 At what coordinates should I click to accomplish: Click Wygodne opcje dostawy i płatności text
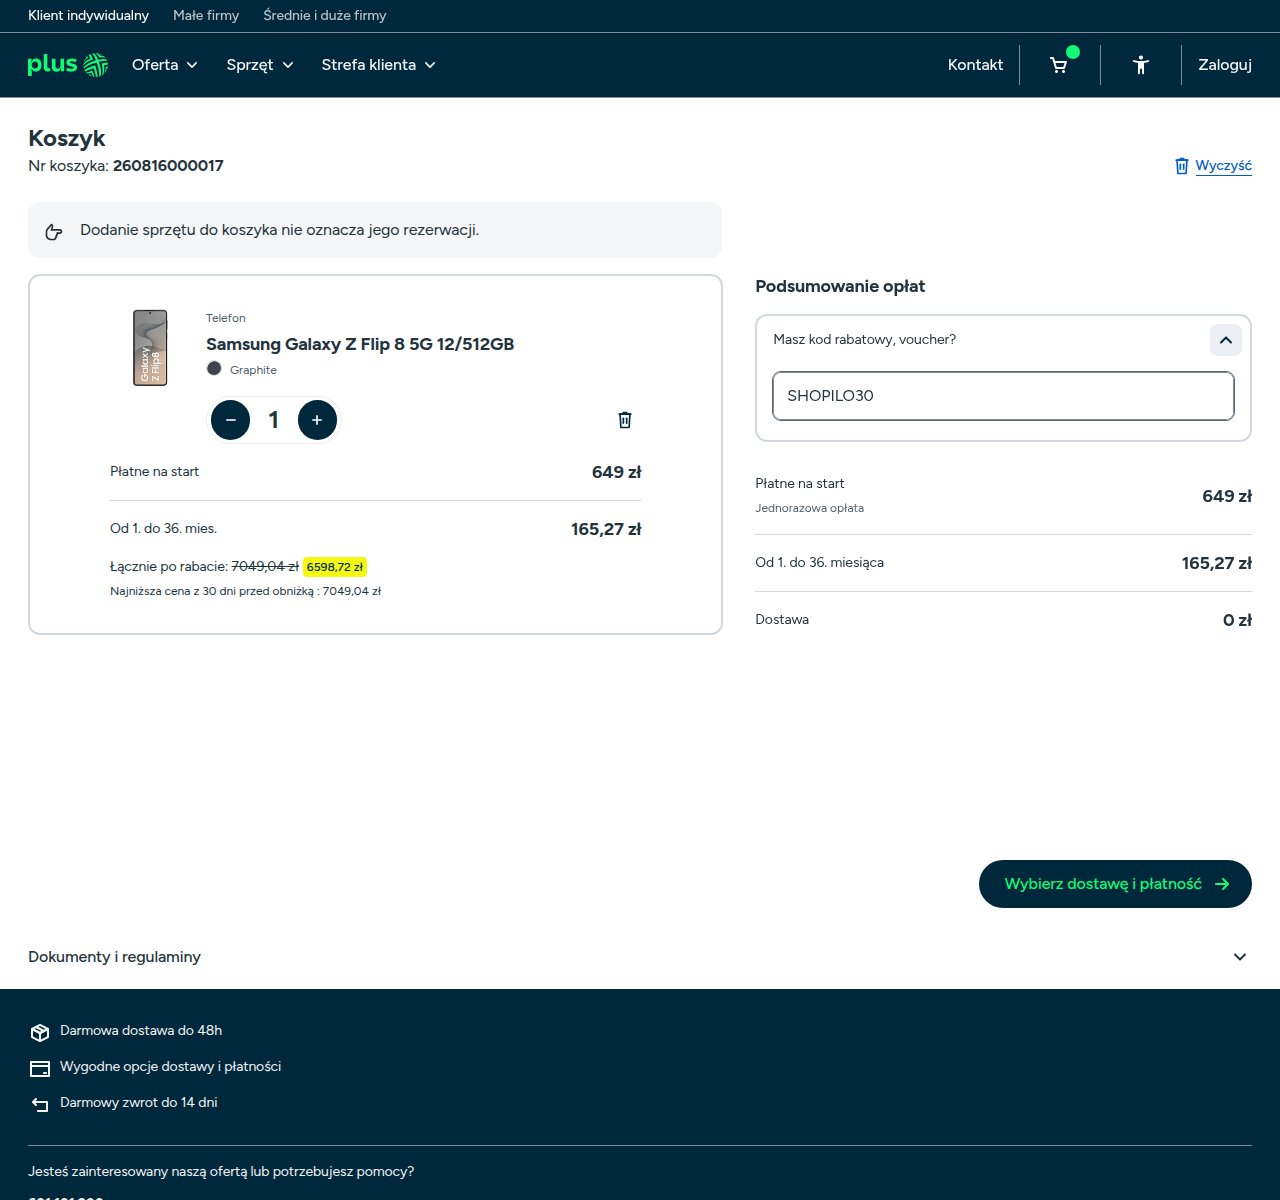point(171,1067)
